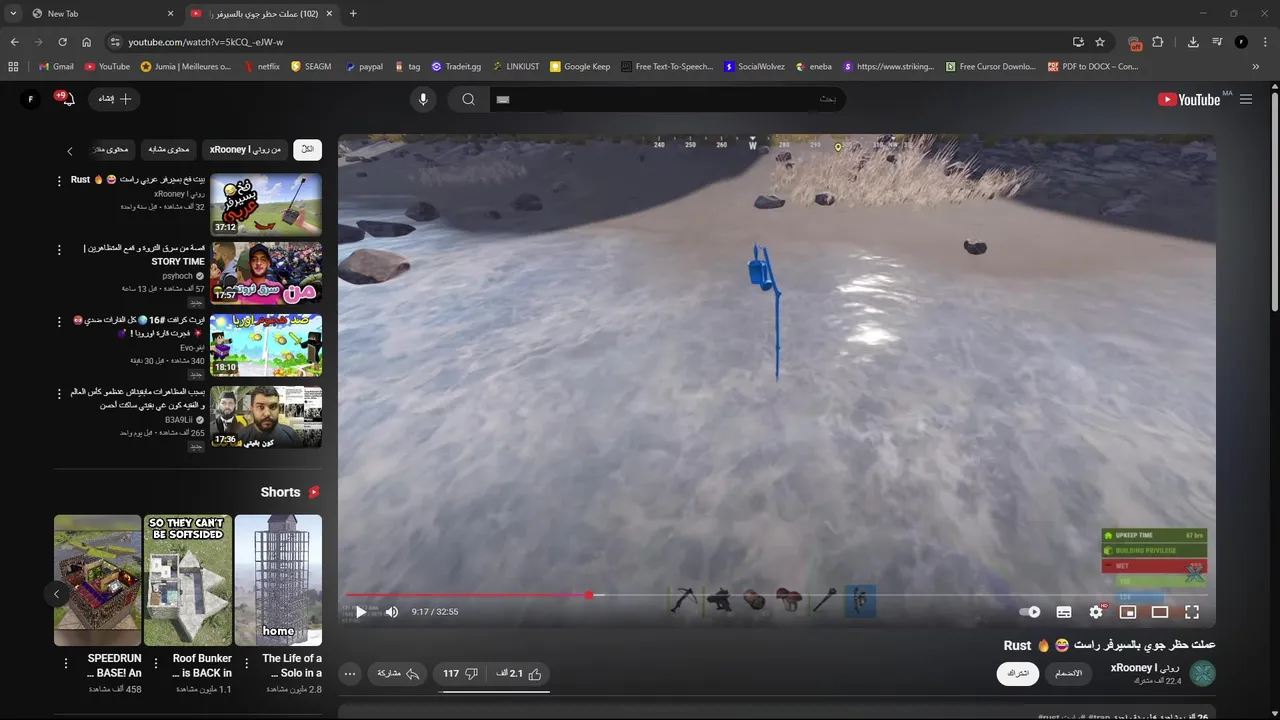Open the 37:12 Rust trap video thumbnail
Screen dimensions: 1280x720
point(266,204)
